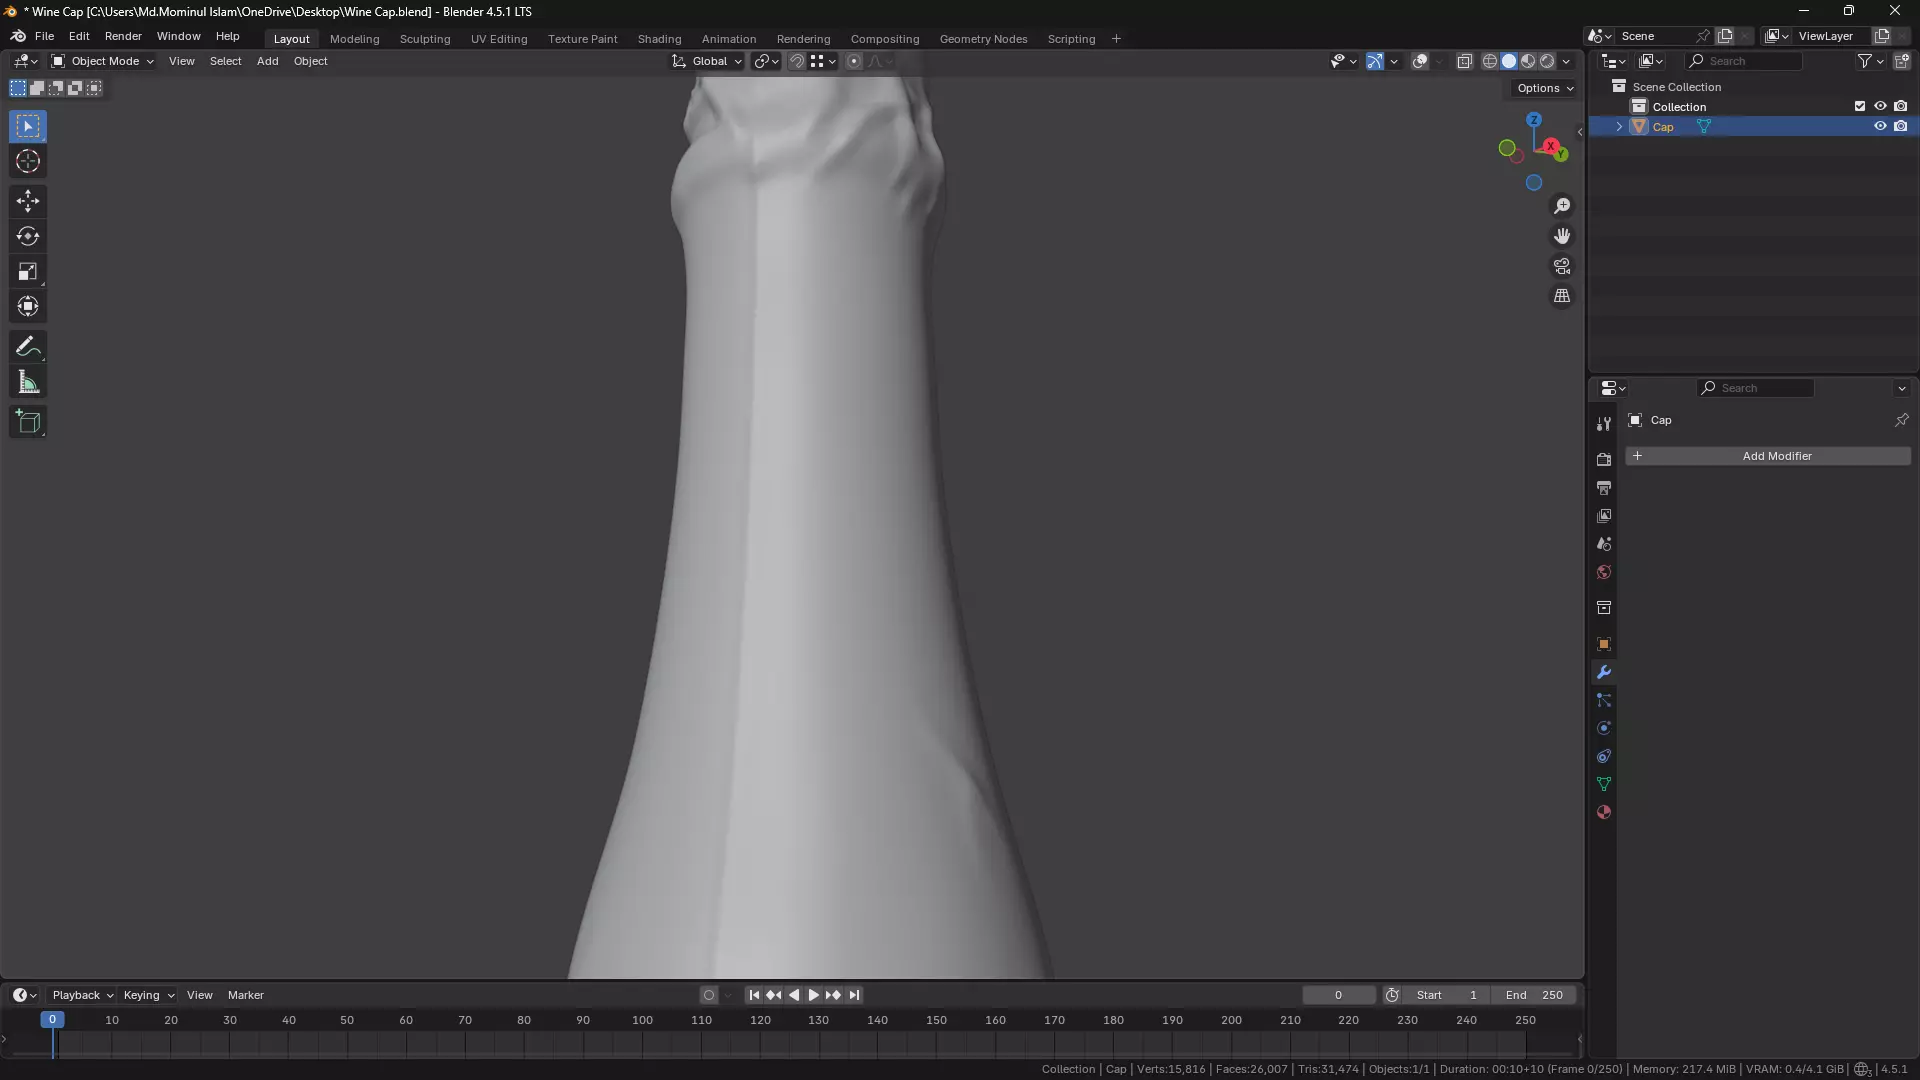Open the Physics properties tab

[1604, 728]
